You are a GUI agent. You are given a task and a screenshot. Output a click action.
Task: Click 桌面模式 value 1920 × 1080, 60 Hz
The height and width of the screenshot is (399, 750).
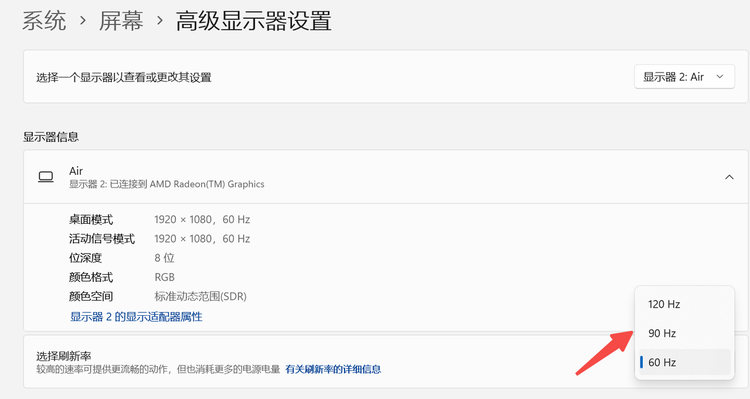[x=202, y=220]
